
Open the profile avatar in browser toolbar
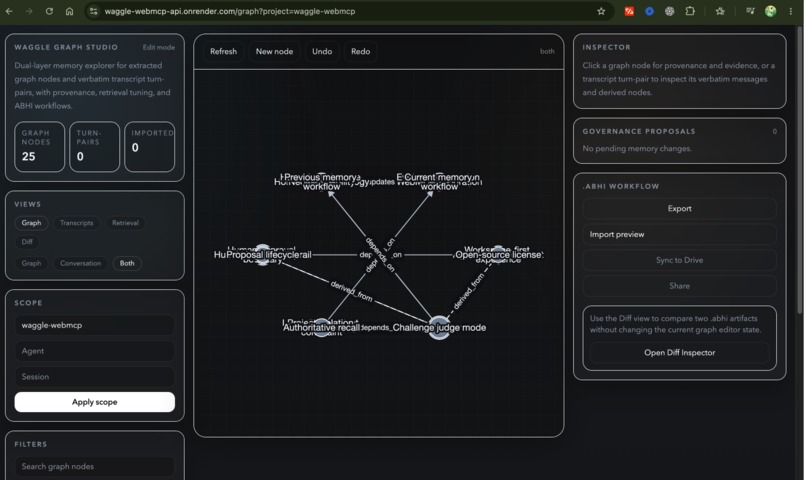(770, 11)
